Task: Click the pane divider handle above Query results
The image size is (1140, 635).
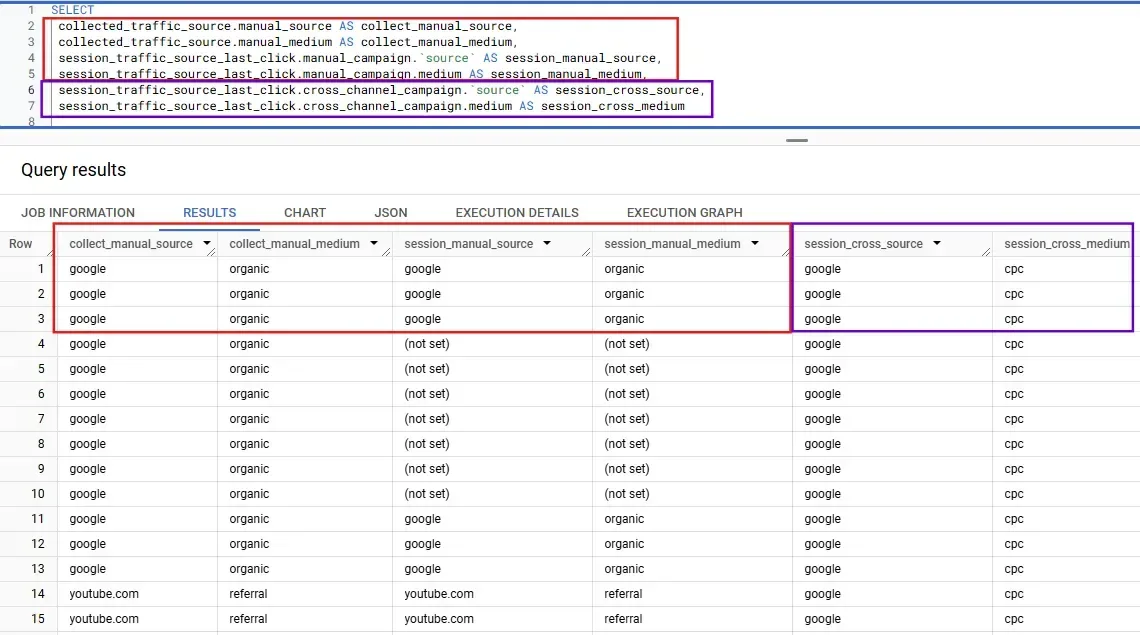Action: tap(796, 141)
